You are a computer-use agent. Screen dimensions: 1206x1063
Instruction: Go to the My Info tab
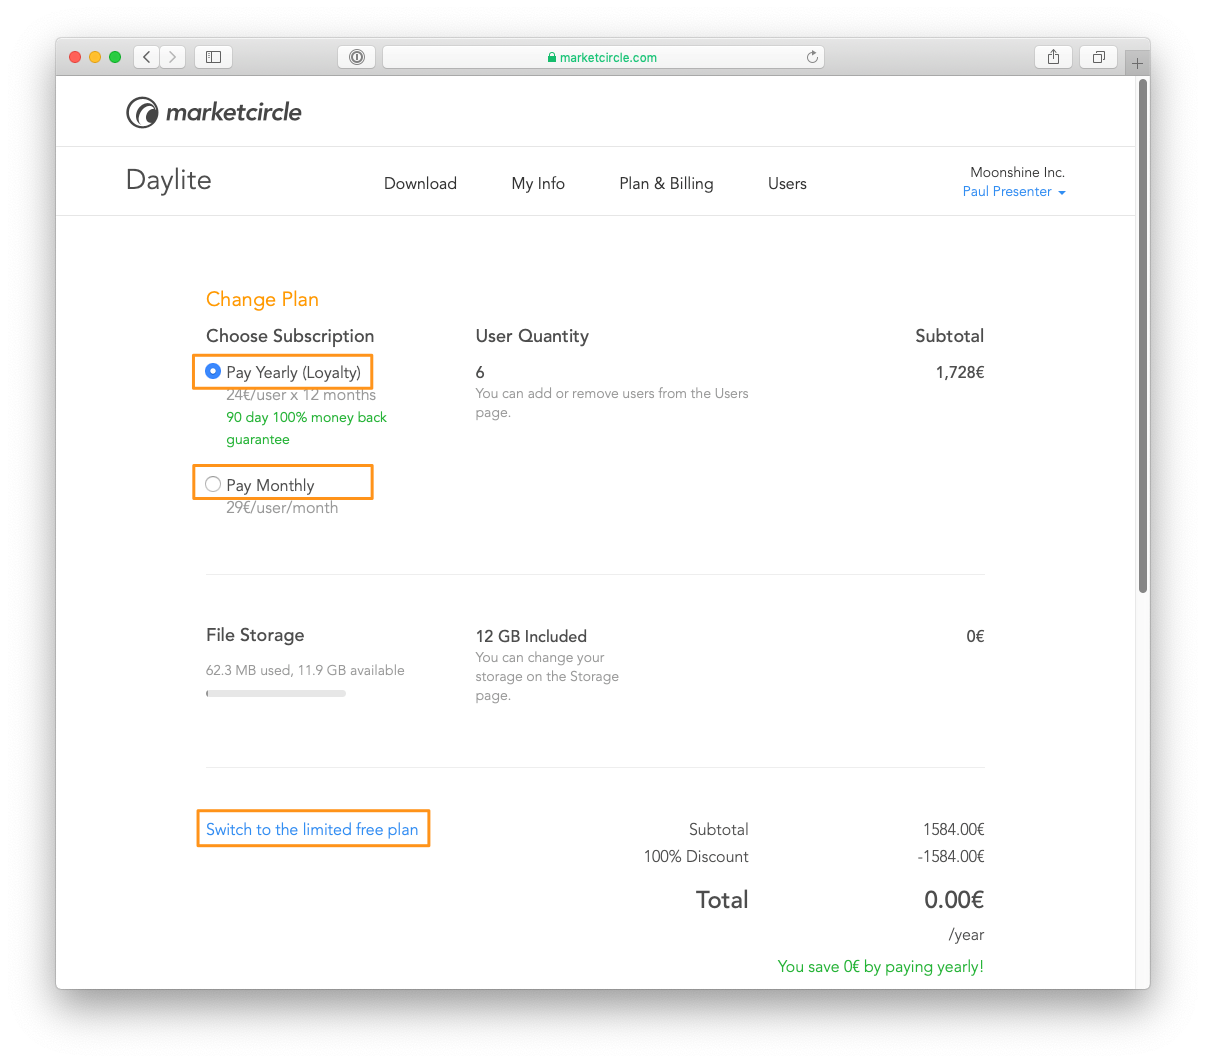point(538,183)
